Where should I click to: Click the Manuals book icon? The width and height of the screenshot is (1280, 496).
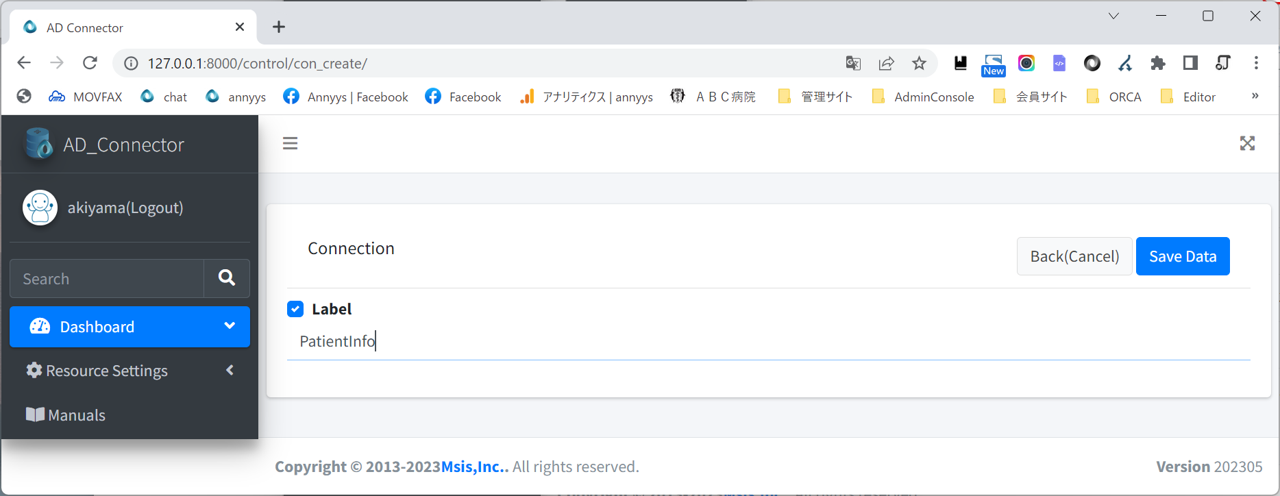[x=35, y=415]
